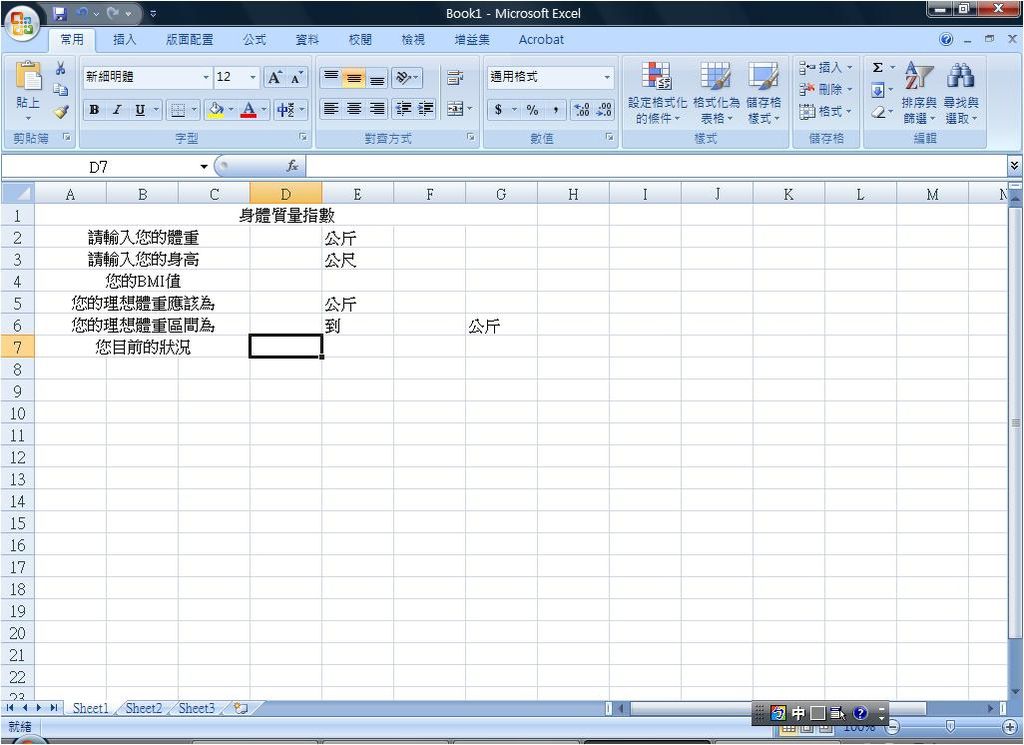This screenshot has height=745, width=1024.
Task: Click the zoom in plus button
Action: click(x=1010, y=727)
